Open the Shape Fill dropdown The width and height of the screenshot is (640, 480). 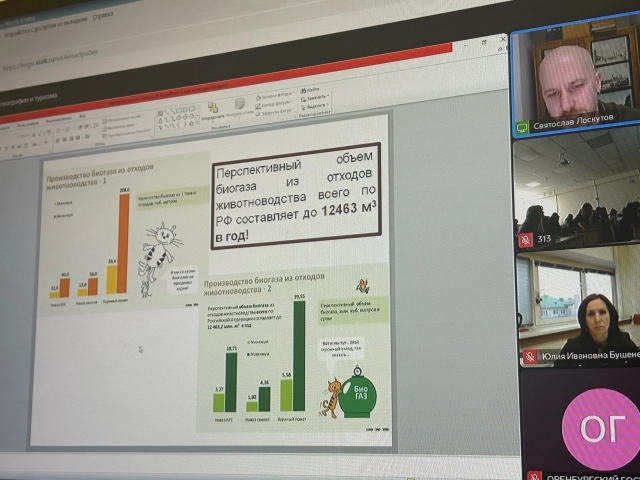(x=274, y=95)
